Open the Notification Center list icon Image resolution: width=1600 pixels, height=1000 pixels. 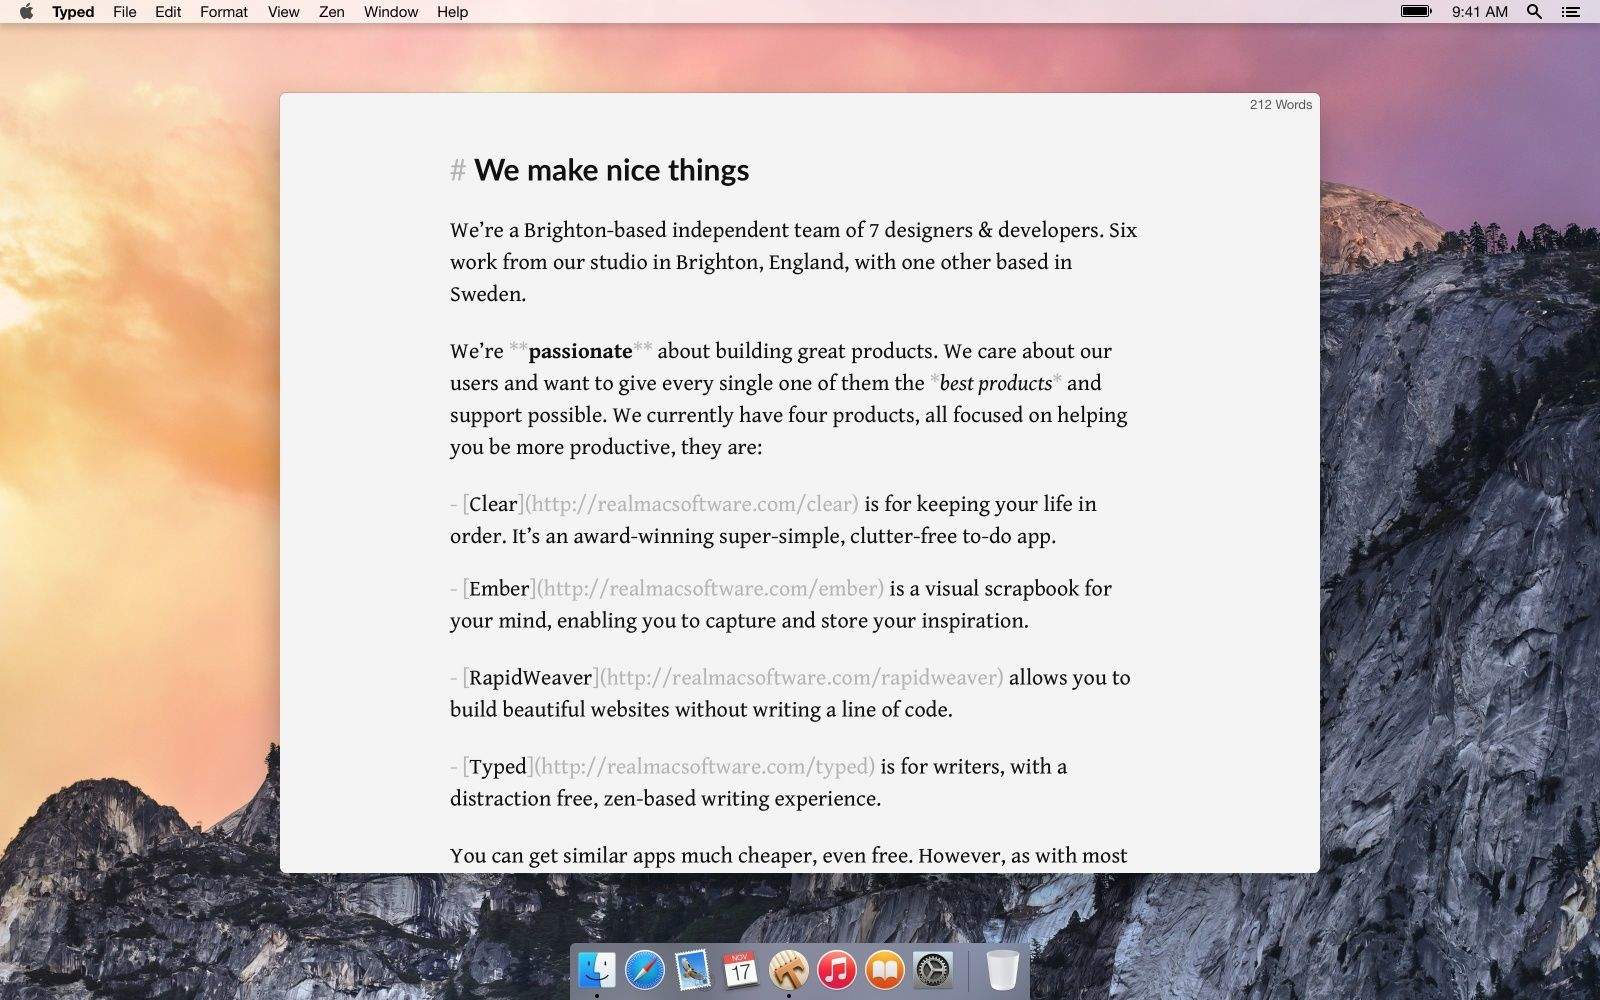[x=1571, y=12]
